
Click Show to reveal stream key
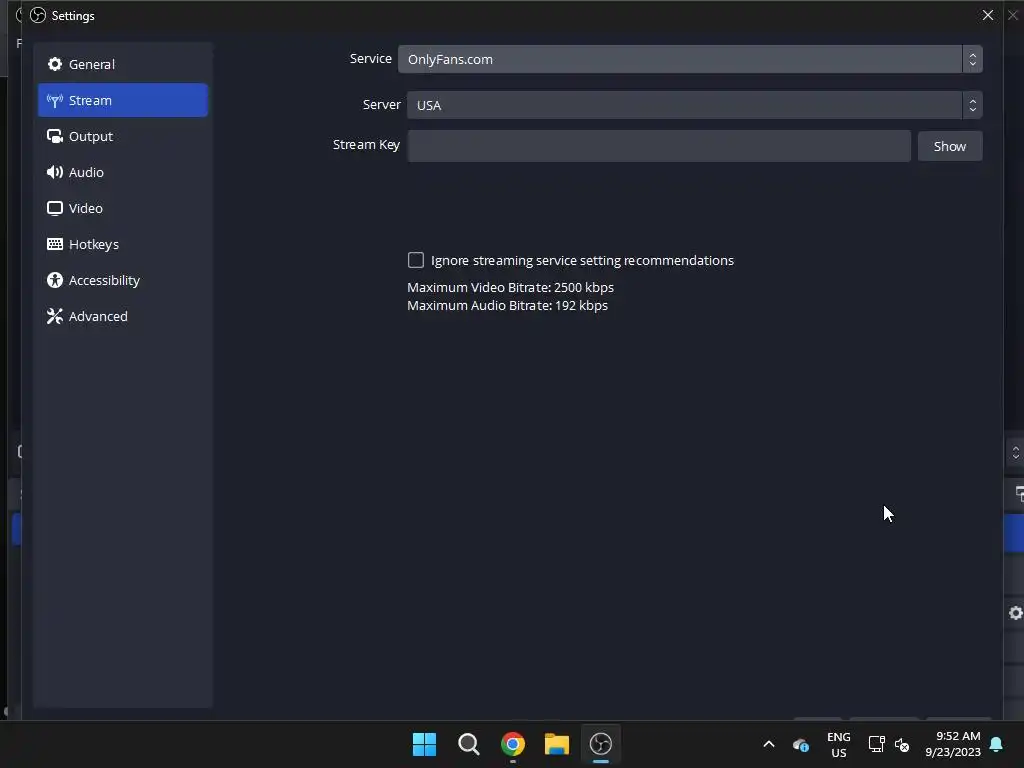[950, 146]
